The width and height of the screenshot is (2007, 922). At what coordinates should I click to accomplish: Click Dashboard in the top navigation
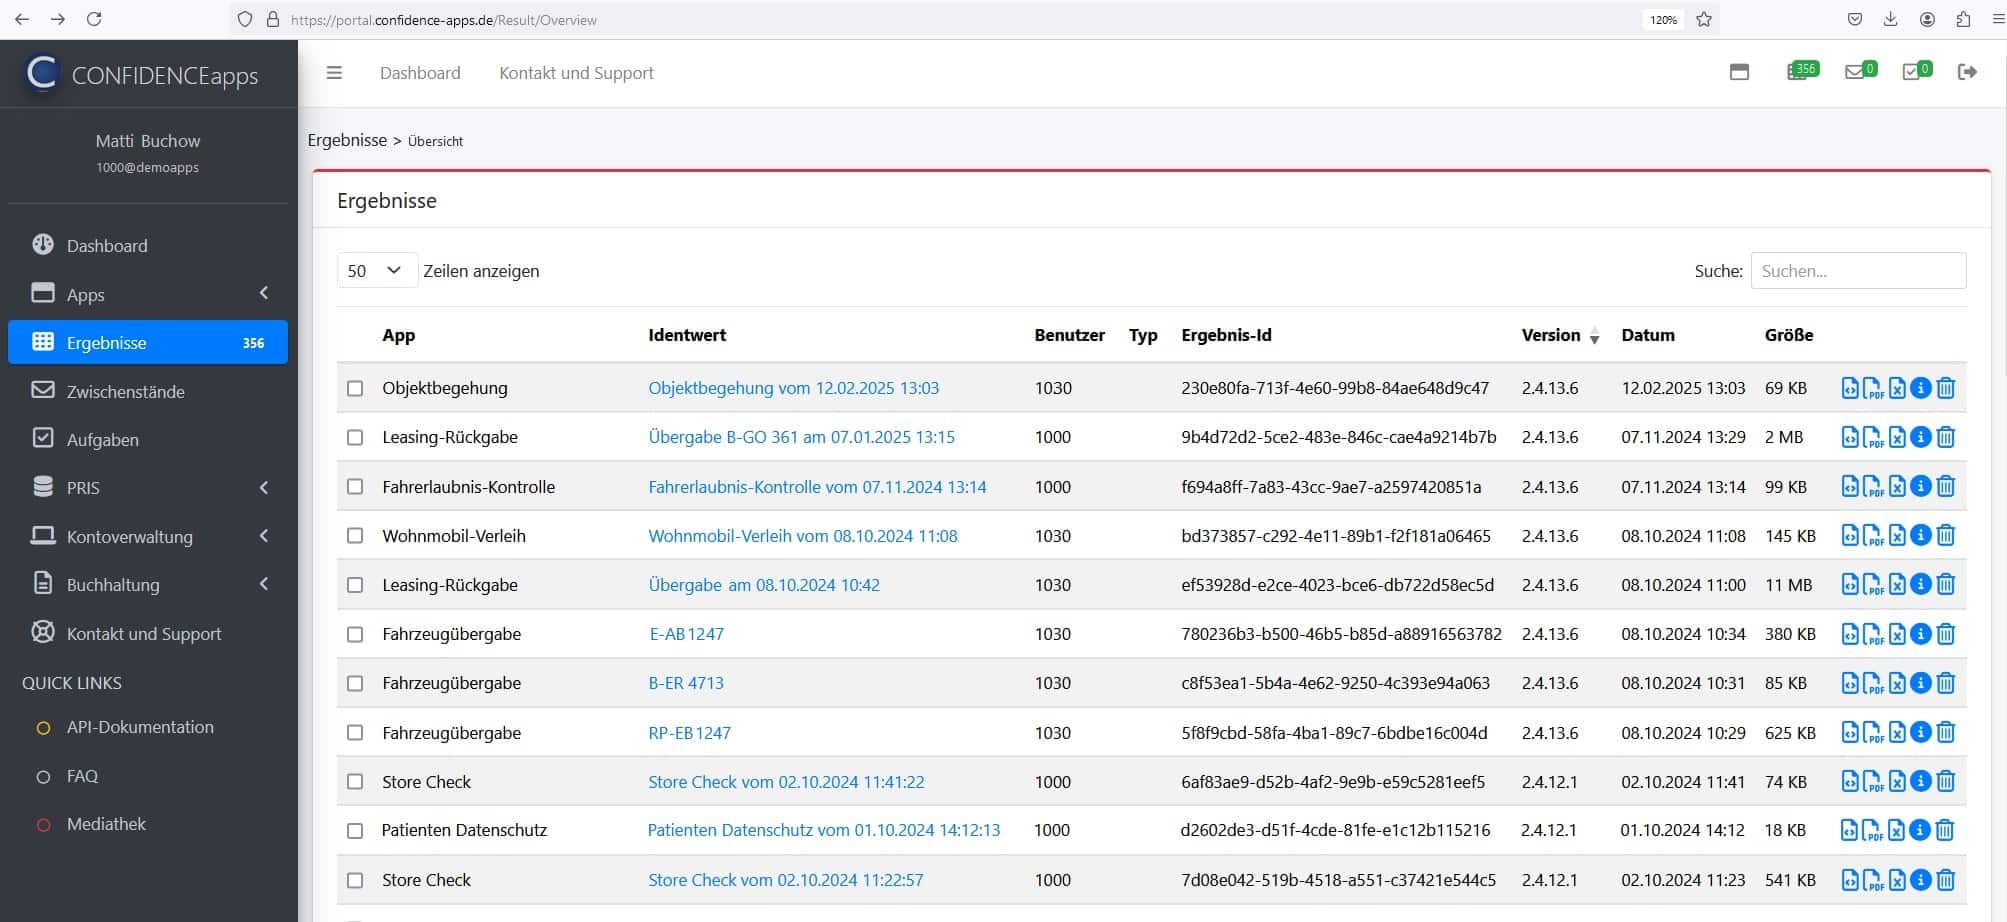[x=420, y=73]
